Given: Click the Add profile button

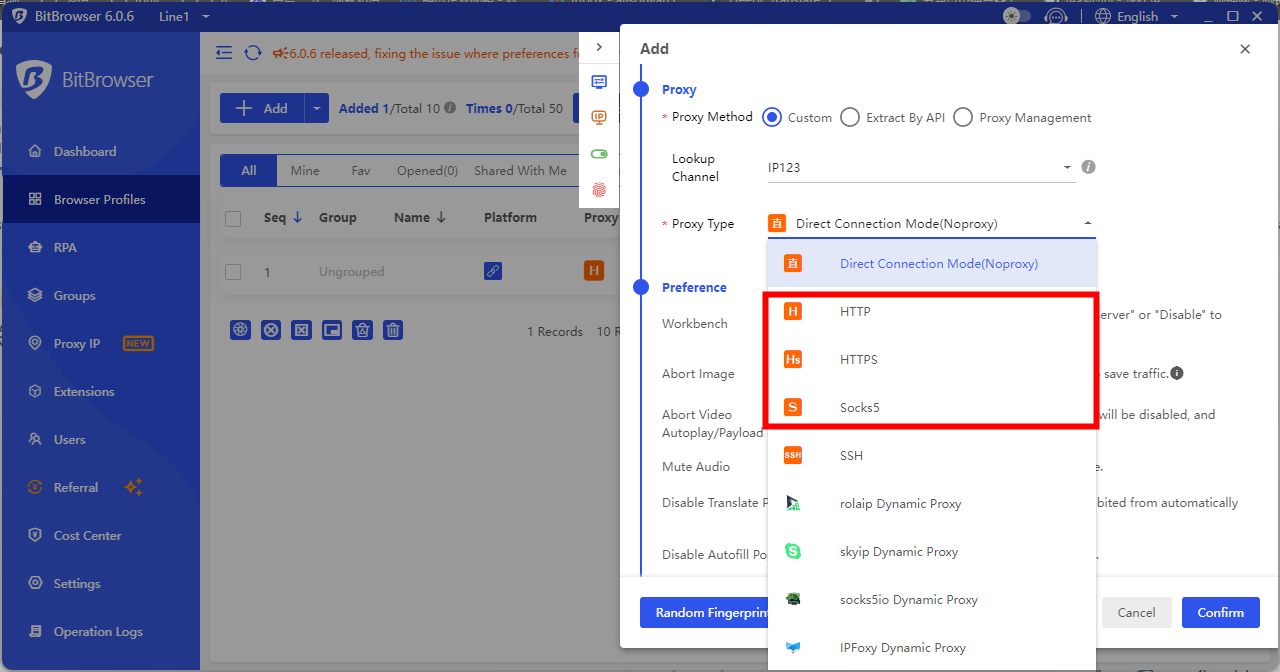Looking at the screenshot, I should tap(262, 108).
